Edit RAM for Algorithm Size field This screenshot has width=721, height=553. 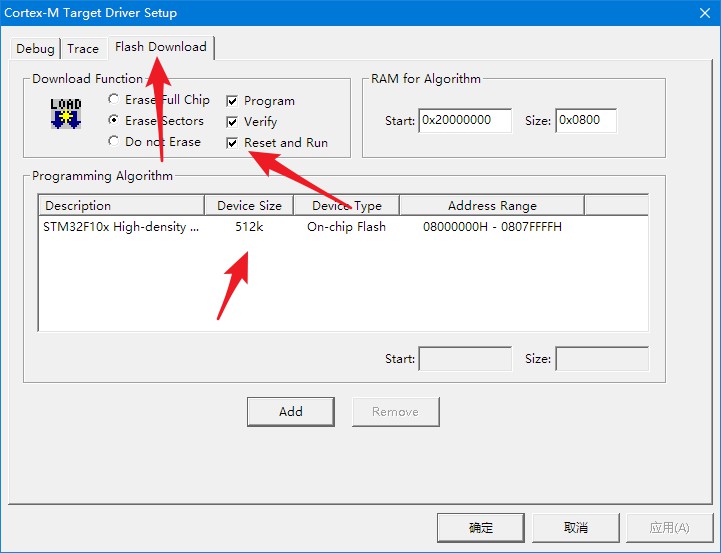586,120
